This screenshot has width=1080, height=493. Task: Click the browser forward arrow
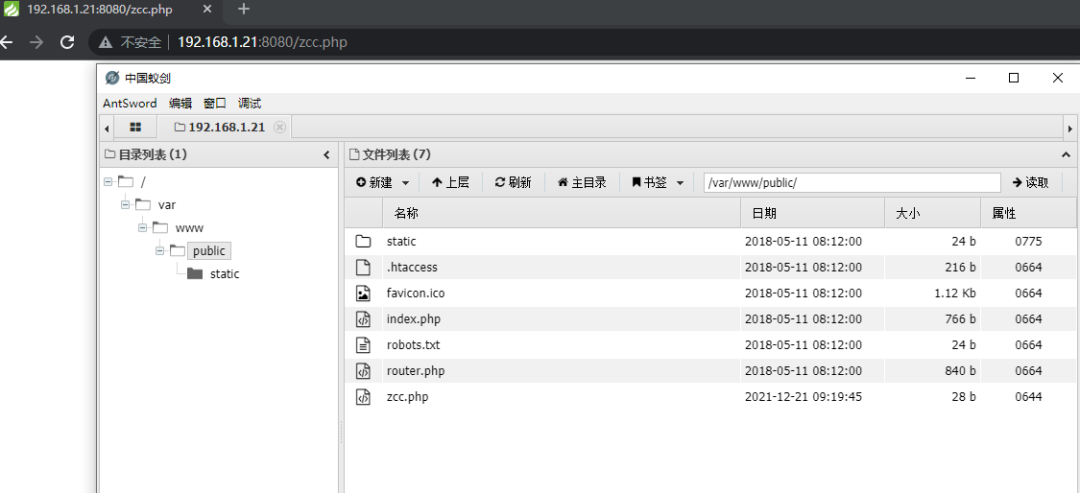(37, 42)
